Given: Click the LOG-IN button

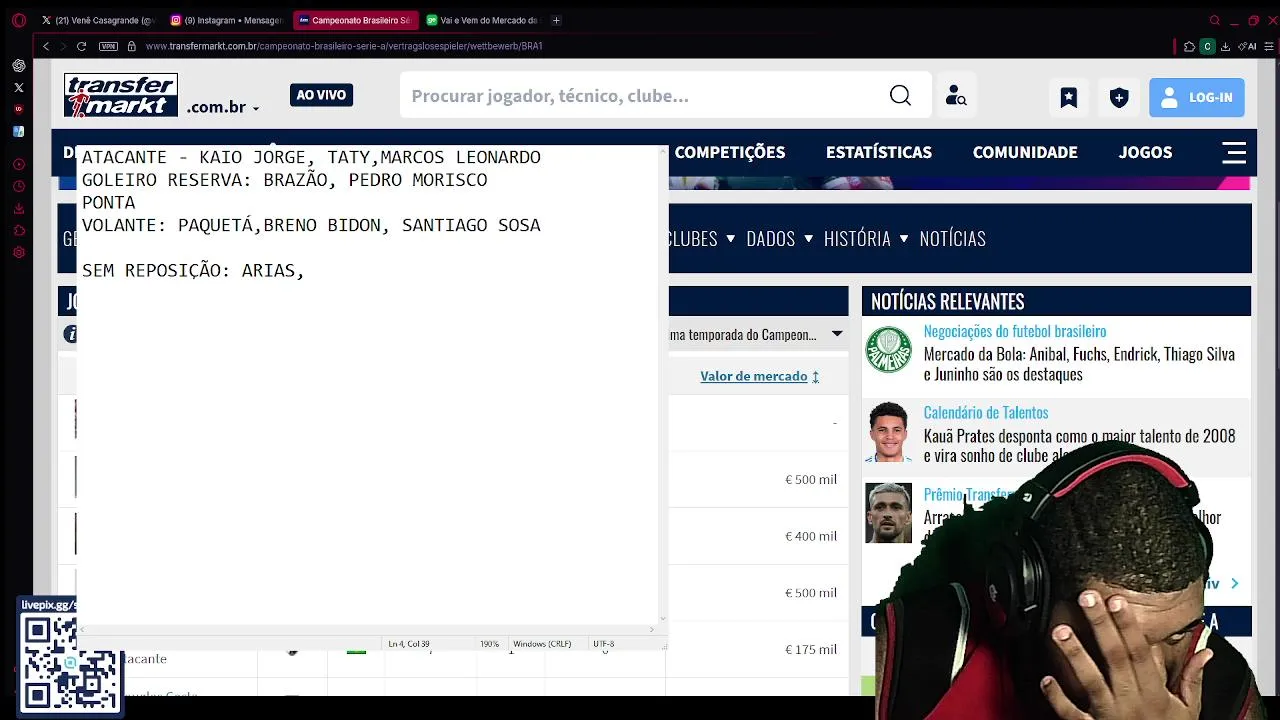Looking at the screenshot, I should (x=1196, y=97).
